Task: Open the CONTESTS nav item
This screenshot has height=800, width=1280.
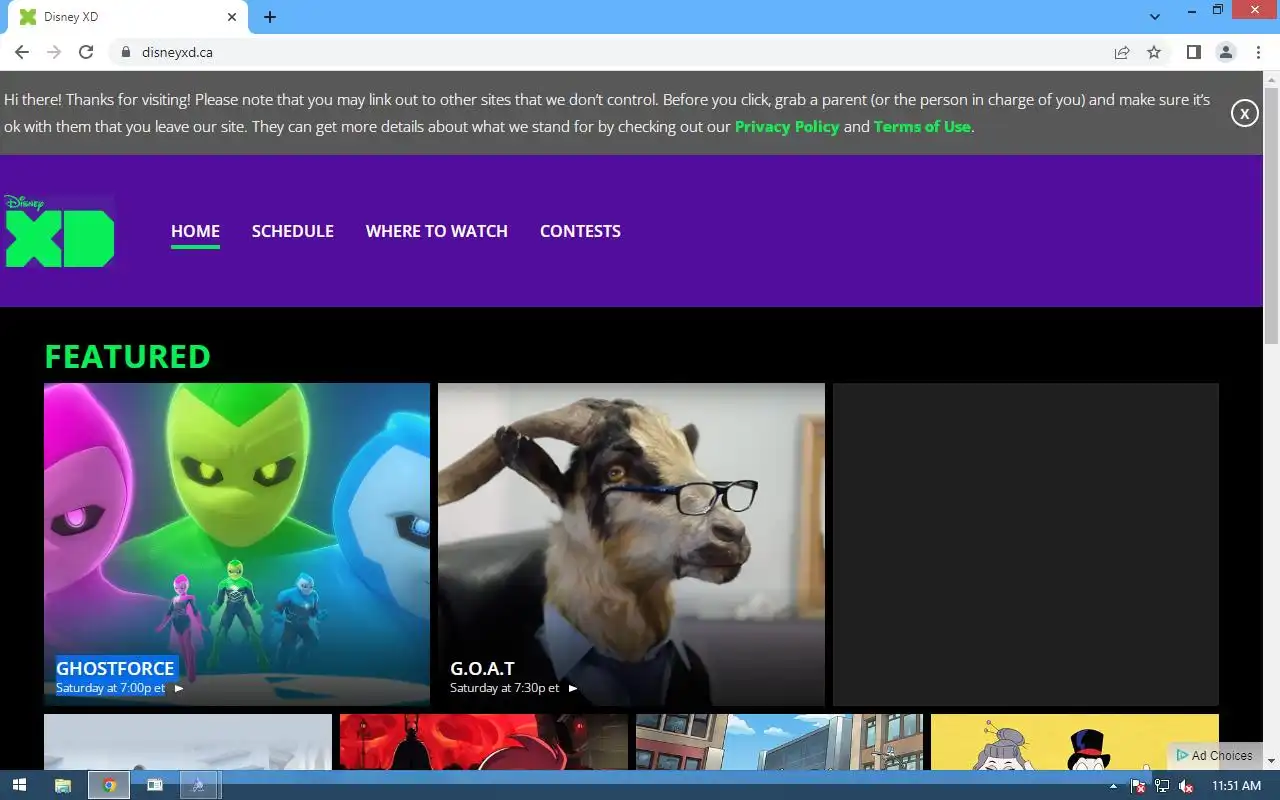Action: [580, 231]
